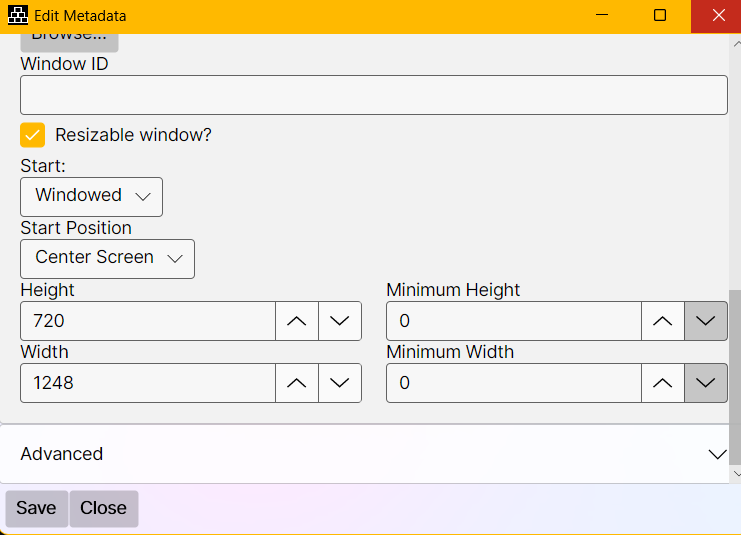This screenshot has height=535, width=741.
Task: Save the metadata changes
Action: pyautogui.click(x=36, y=508)
